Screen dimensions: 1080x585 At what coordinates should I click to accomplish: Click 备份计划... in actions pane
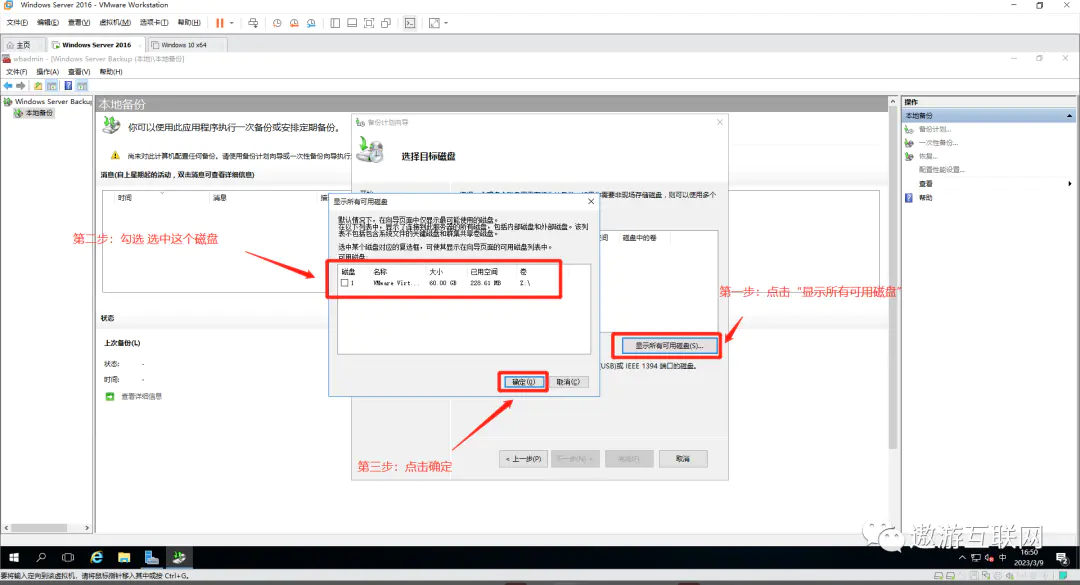(935, 130)
